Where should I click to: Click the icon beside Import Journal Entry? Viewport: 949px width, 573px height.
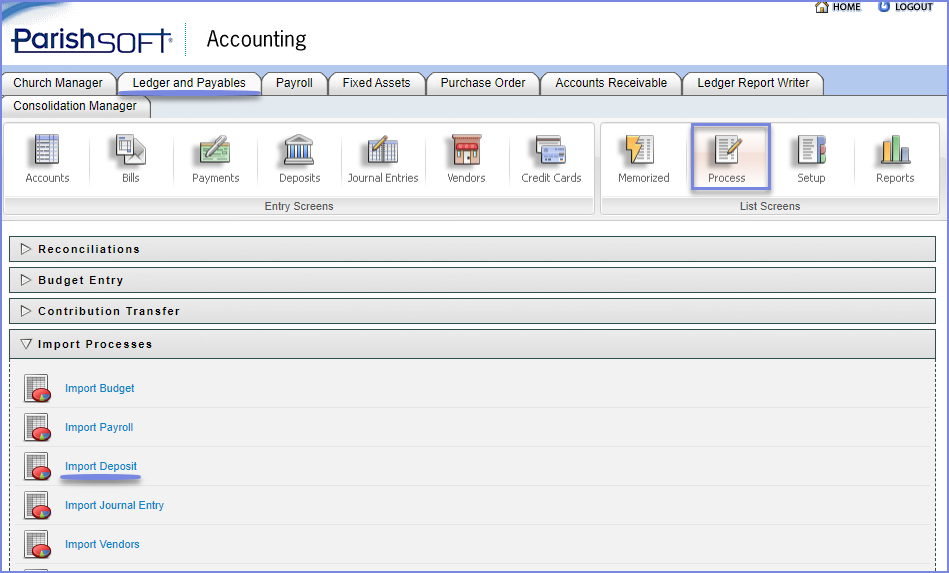coord(37,505)
